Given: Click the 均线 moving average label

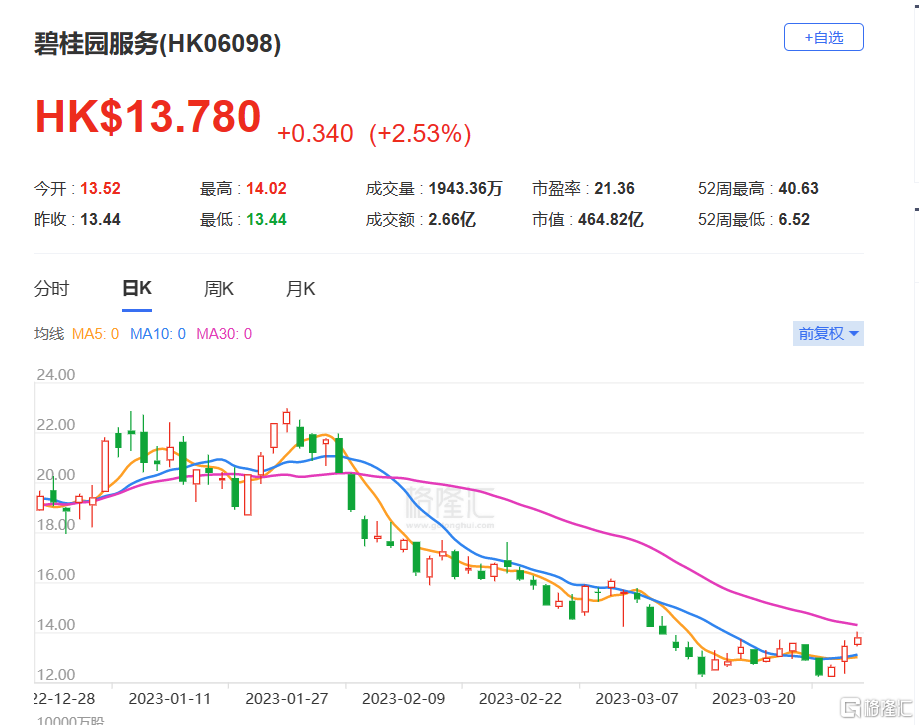Looking at the screenshot, I should (x=49, y=334).
